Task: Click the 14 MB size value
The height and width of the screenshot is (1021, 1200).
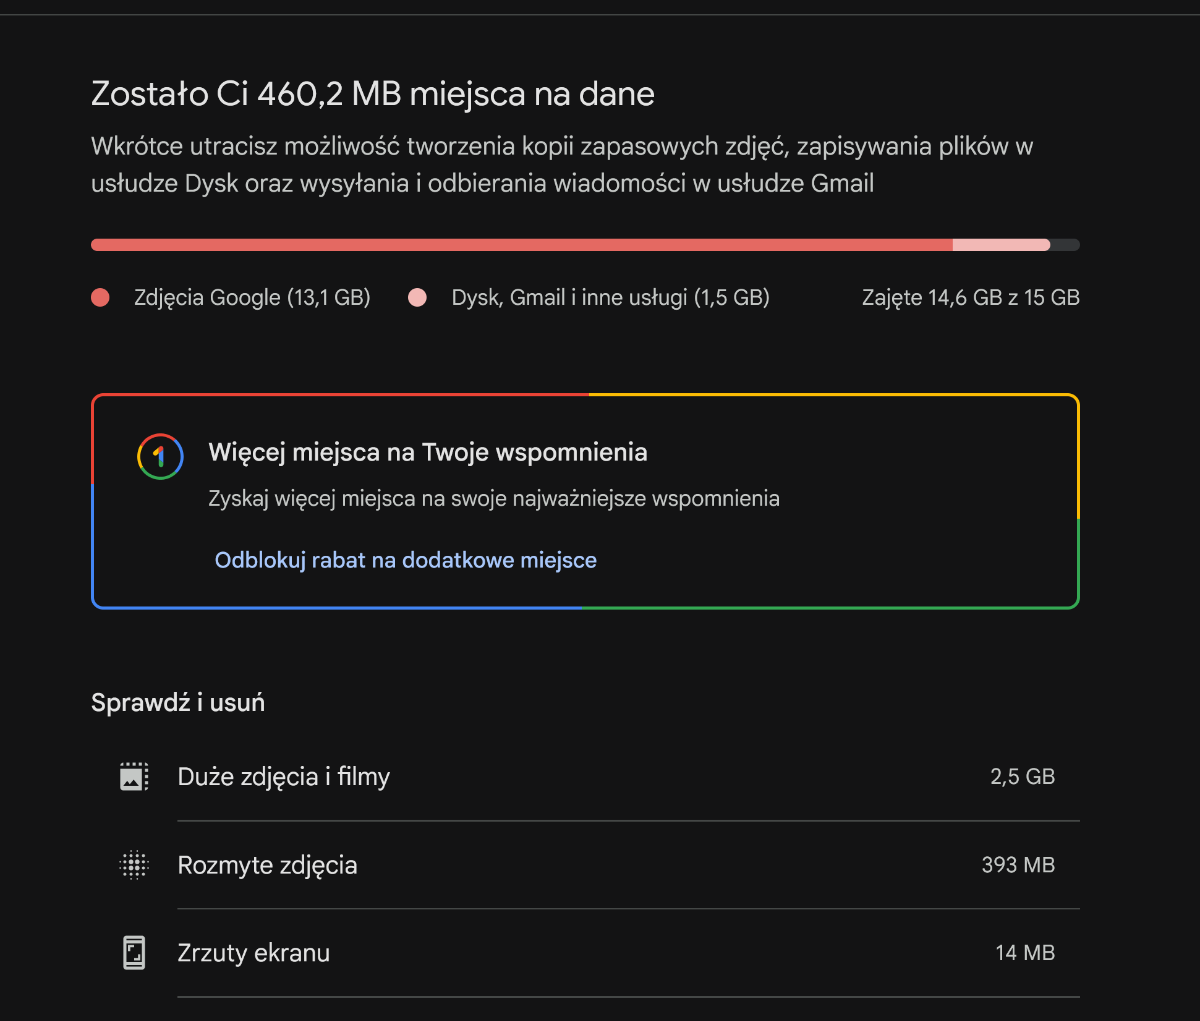Action: tap(1025, 953)
